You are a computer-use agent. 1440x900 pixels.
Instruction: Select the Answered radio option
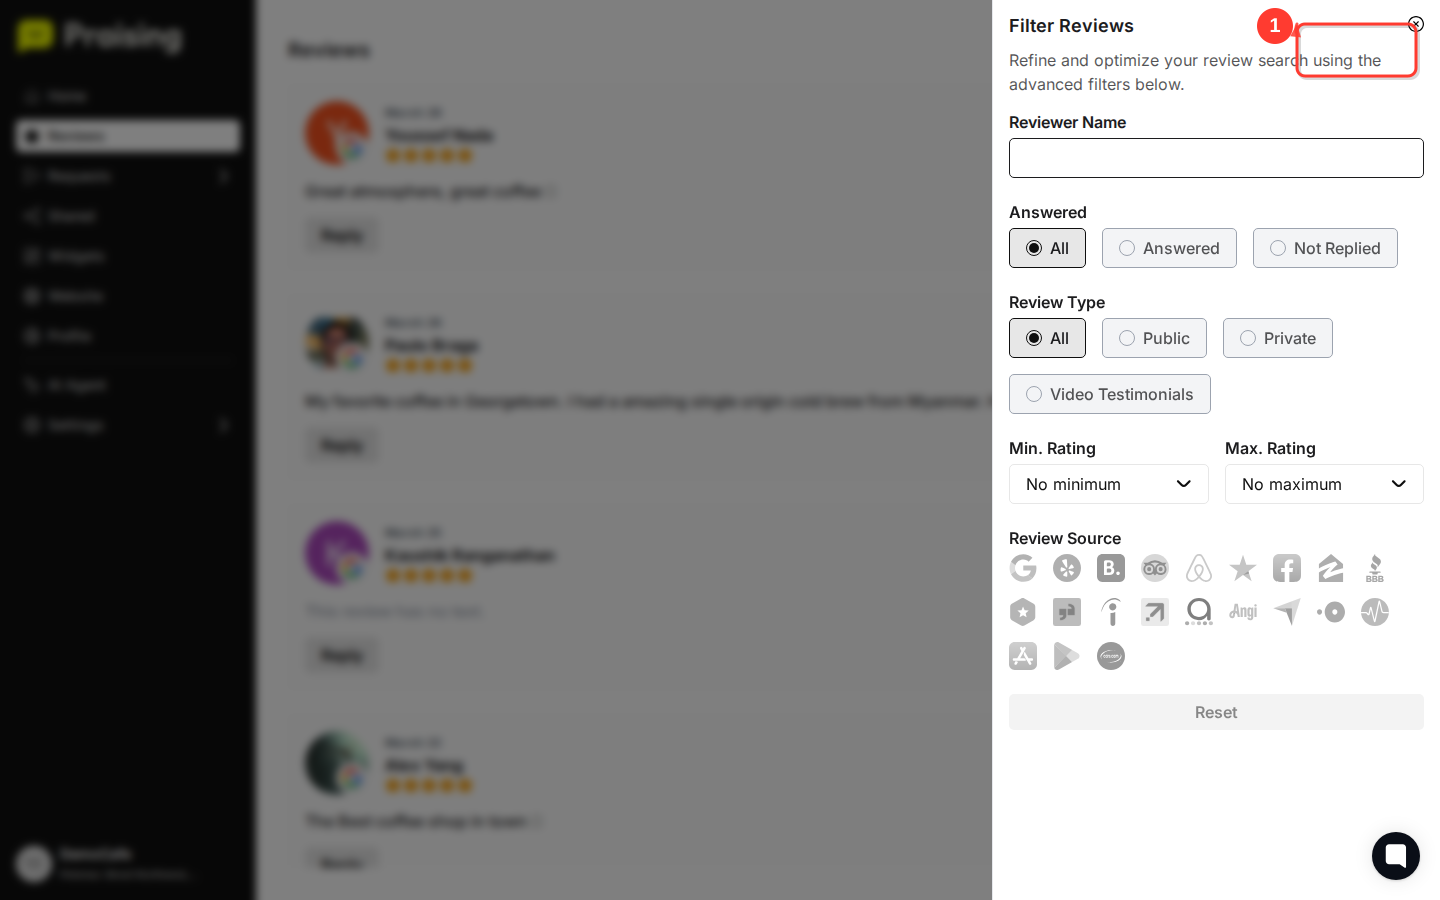click(1169, 248)
